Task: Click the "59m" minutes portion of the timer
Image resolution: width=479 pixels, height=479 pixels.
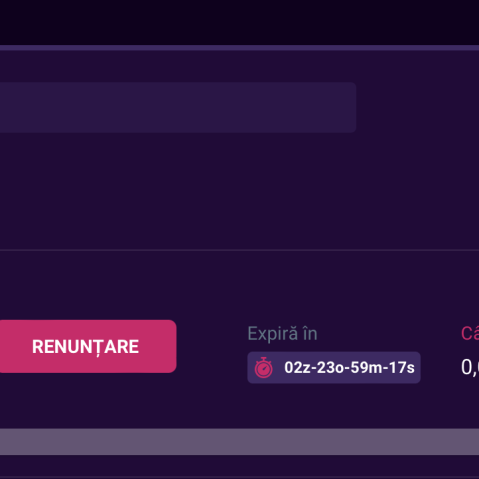Action: pyautogui.click(x=367, y=368)
